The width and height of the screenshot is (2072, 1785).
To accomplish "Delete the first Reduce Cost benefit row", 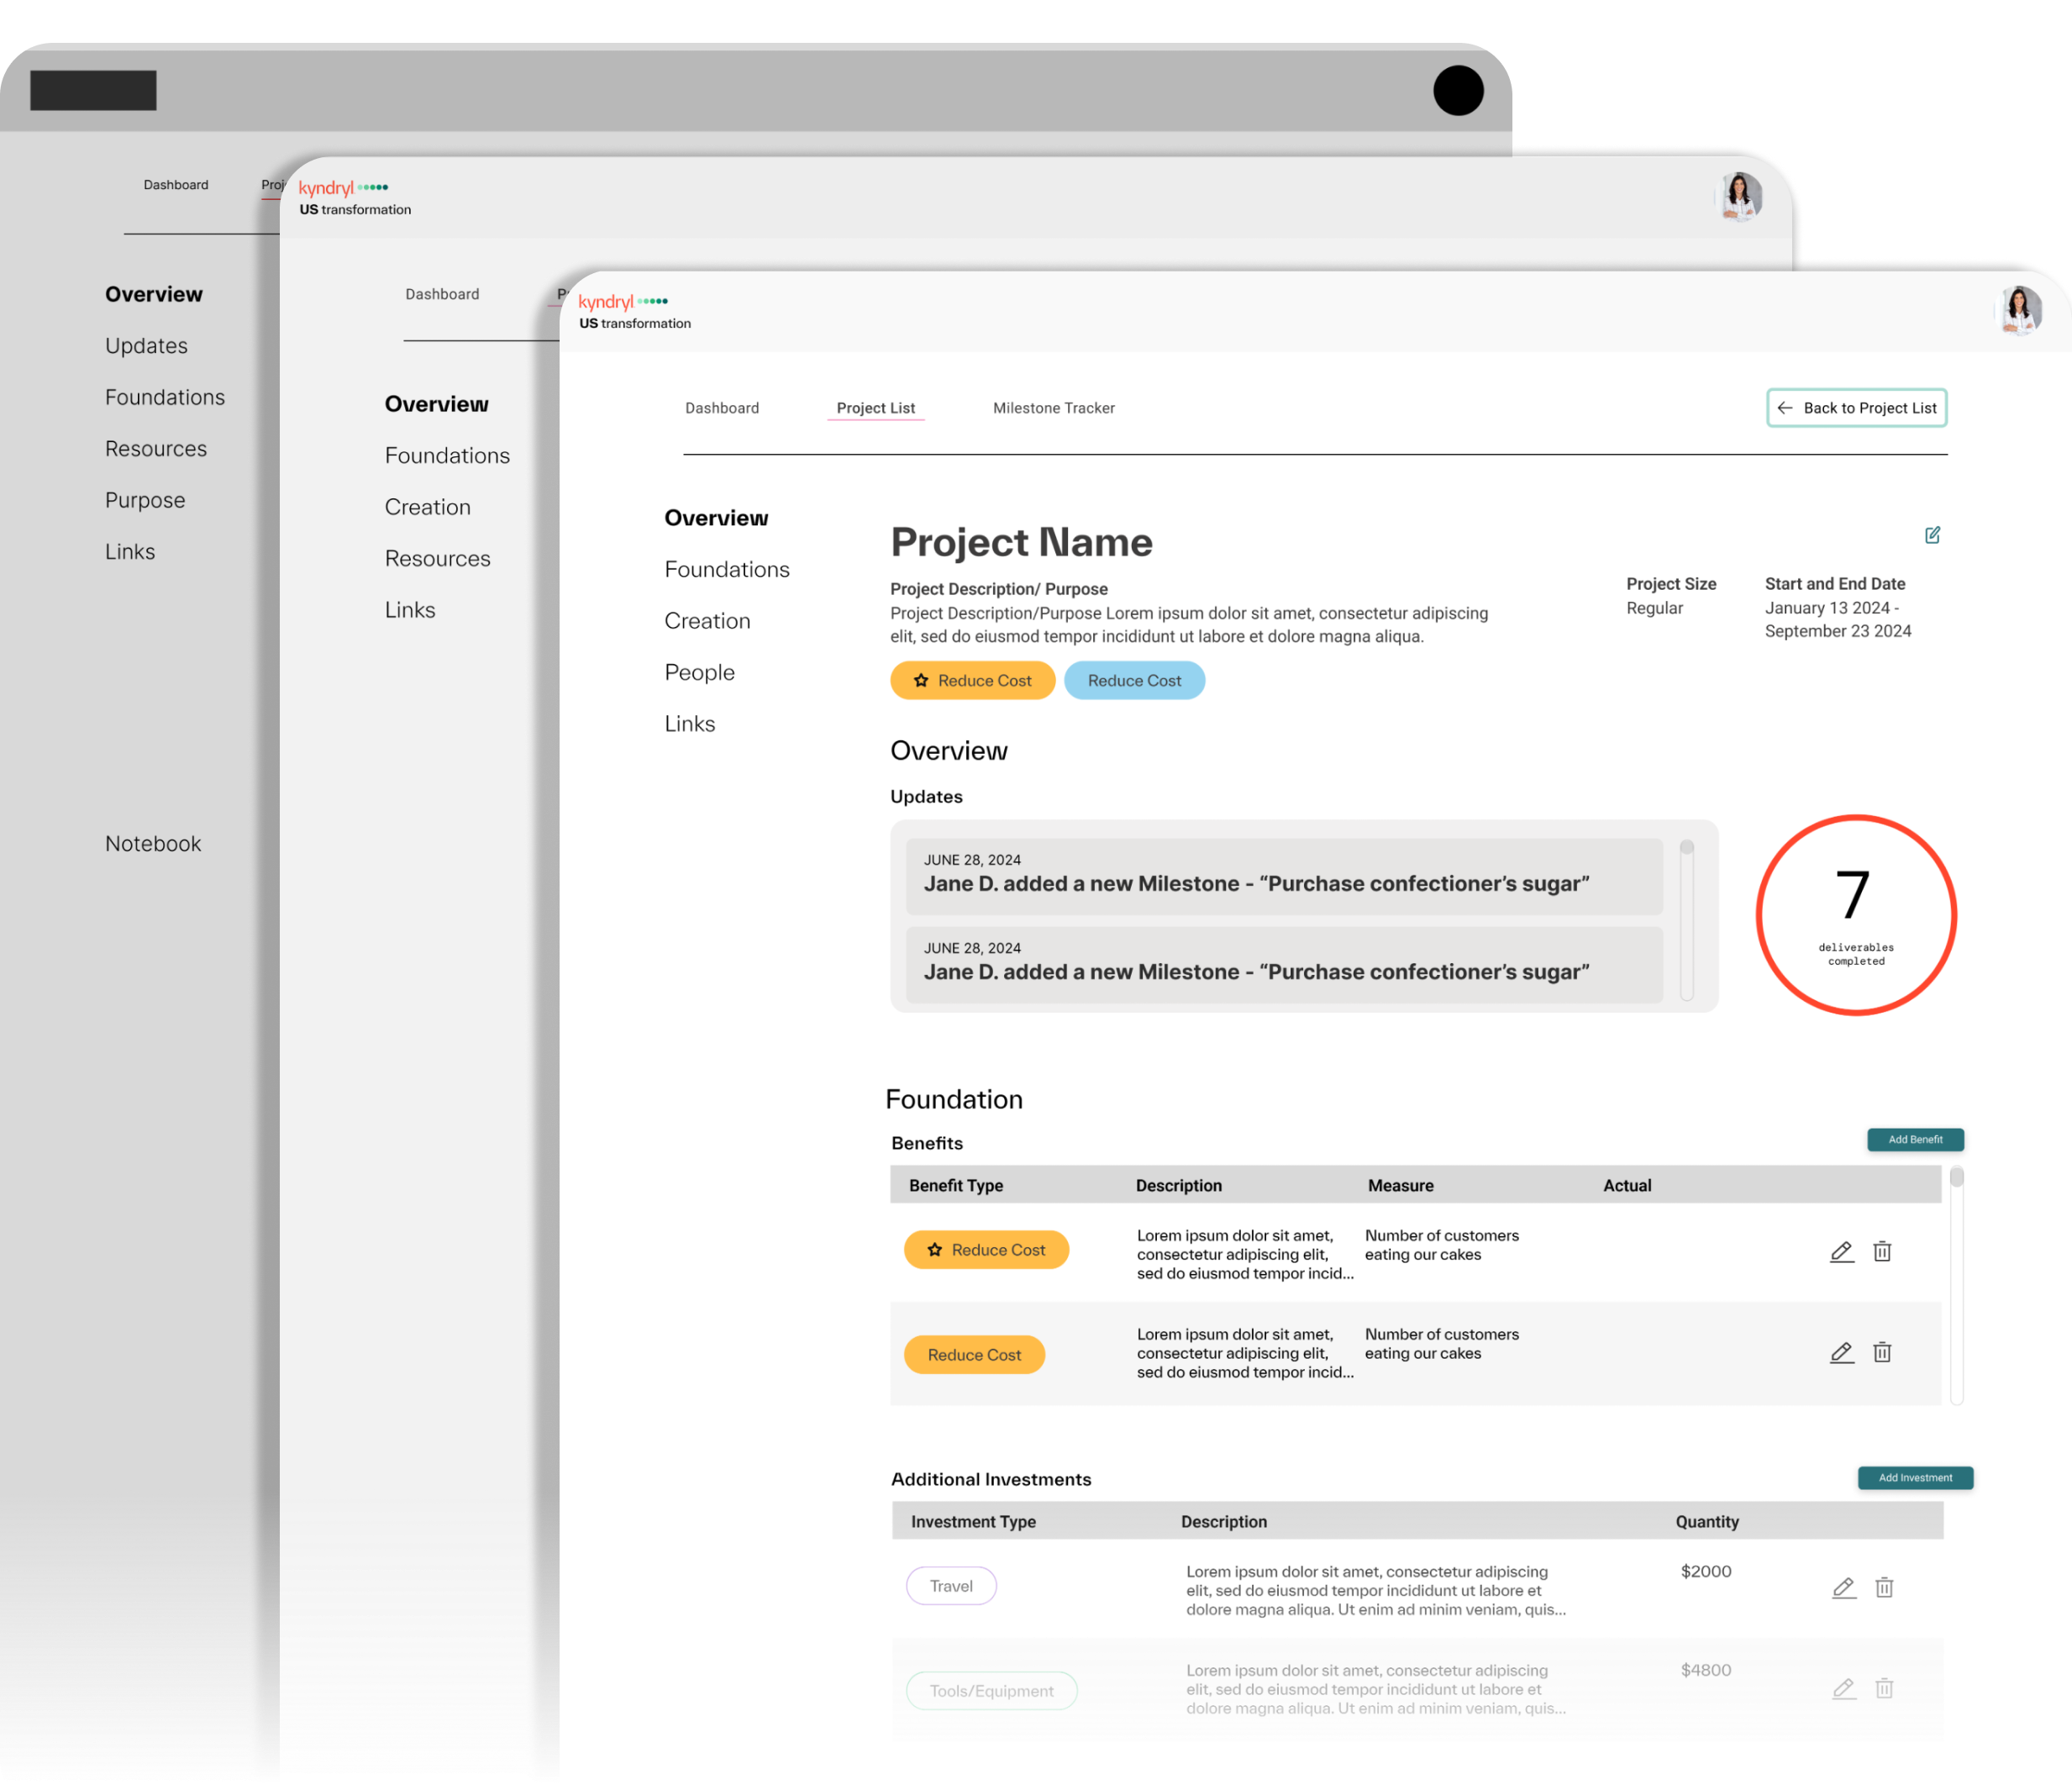I will [x=1882, y=1251].
